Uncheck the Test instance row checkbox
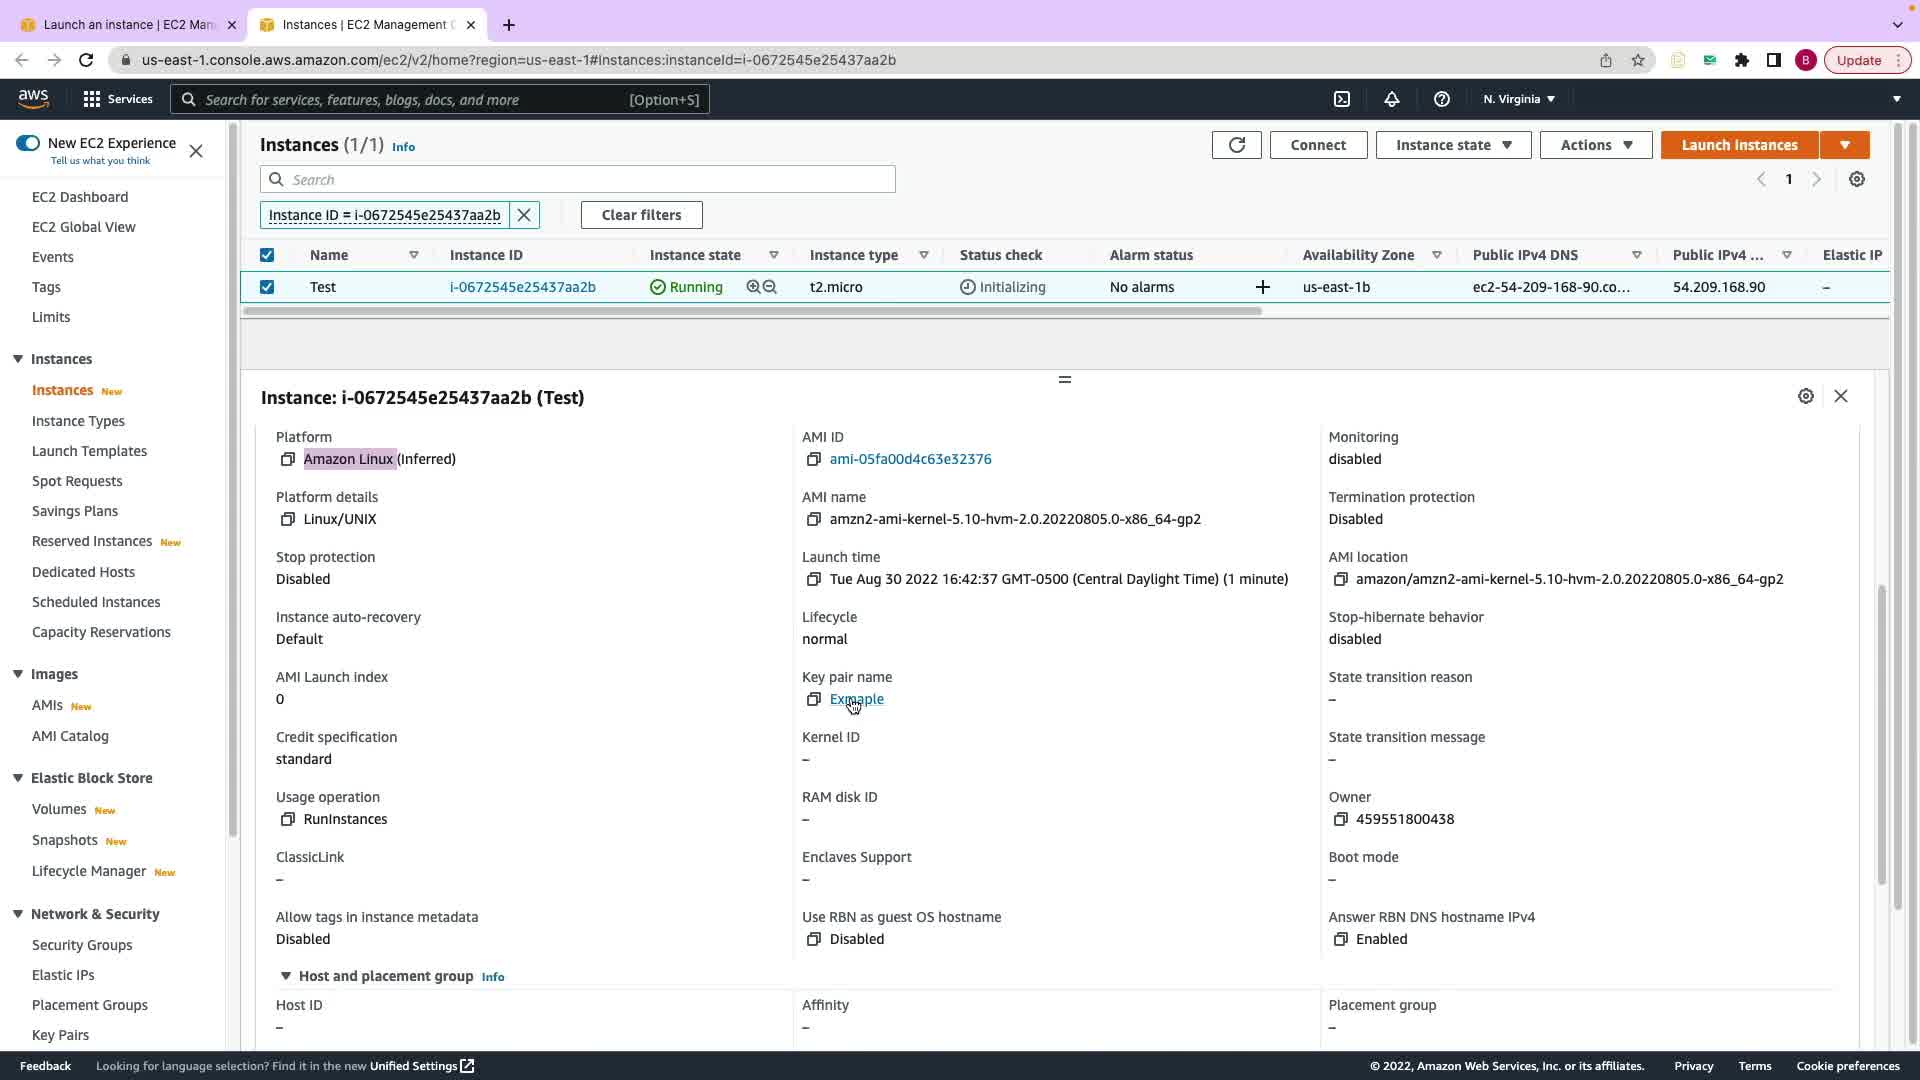The width and height of the screenshot is (1920, 1080). pyautogui.click(x=267, y=287)
